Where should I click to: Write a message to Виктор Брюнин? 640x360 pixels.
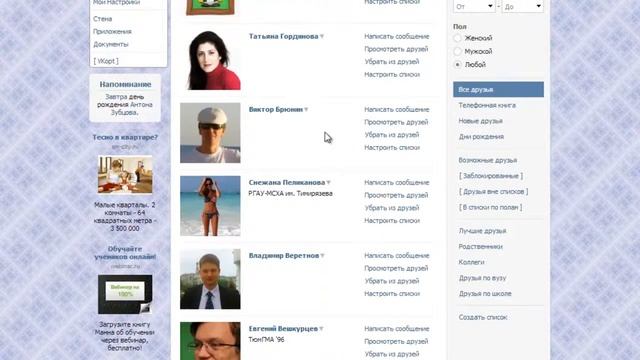[397, 109]
